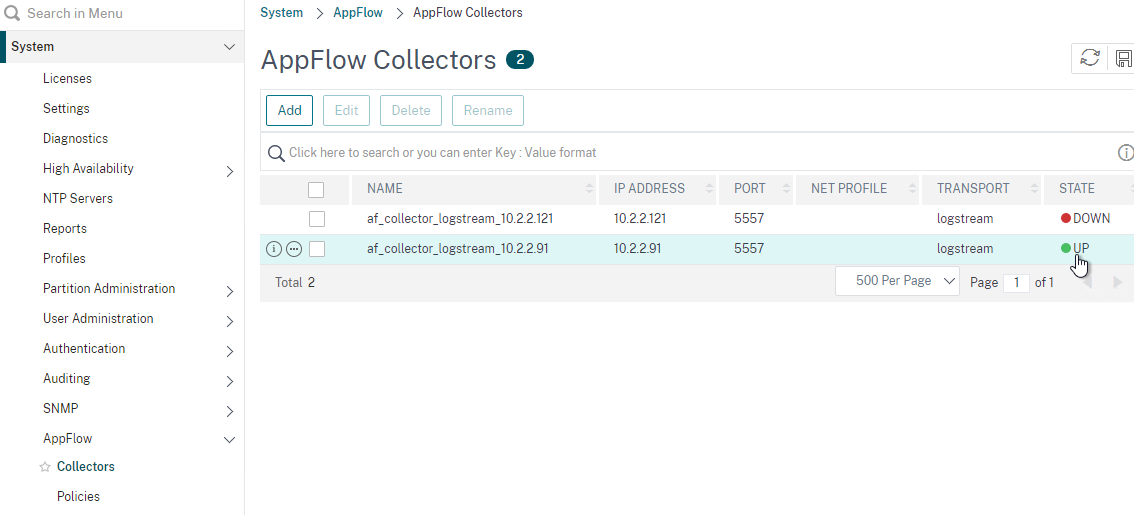Expand the SNMP submenu
The height and width of the screenshot is (515, 1134).
pyautogui.click(x=230, y=412)
